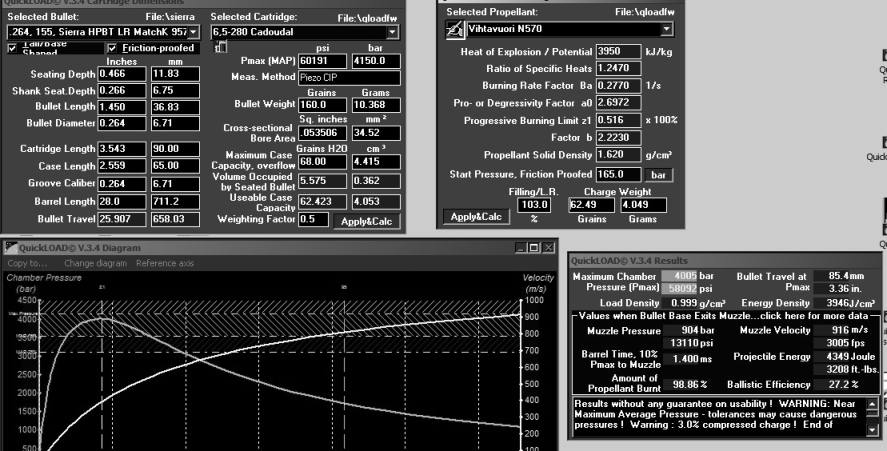Screen dimensions: 887x451
Task: Click the Bullet Travel inches field
Action: click(122, 219)
